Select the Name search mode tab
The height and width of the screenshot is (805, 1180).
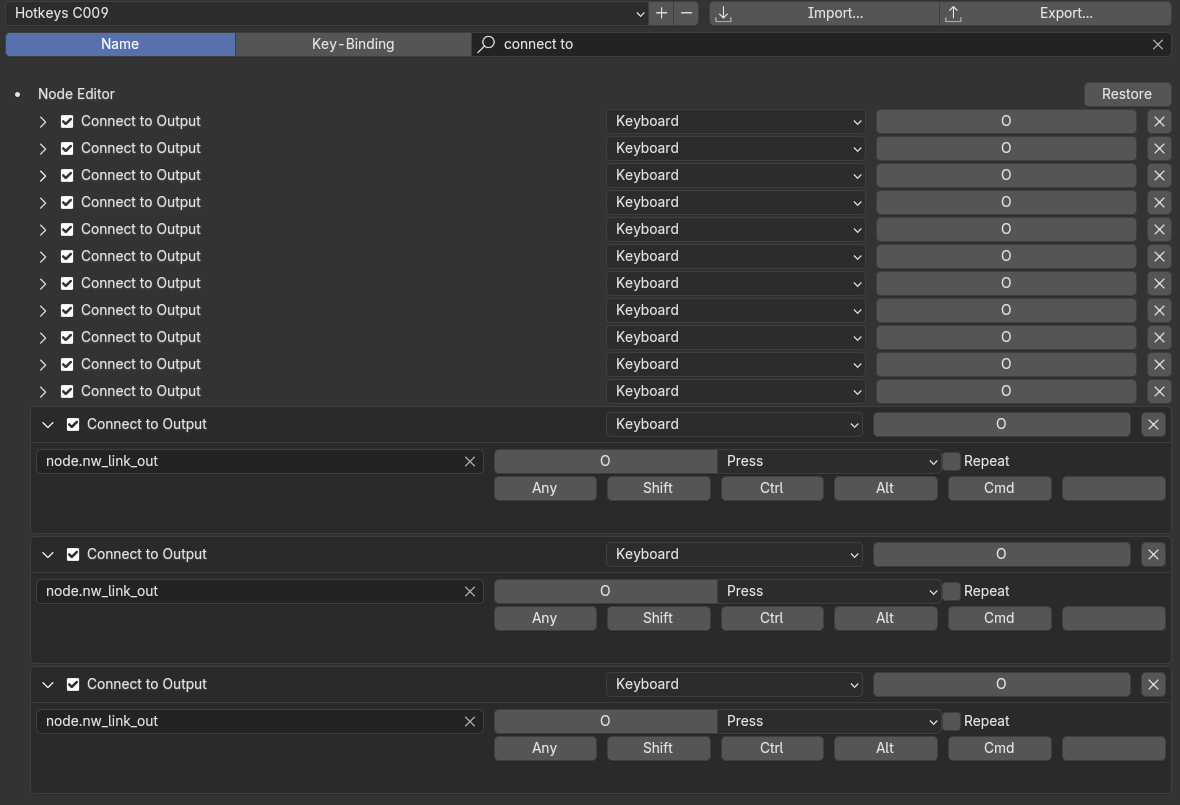coord(120,44)
